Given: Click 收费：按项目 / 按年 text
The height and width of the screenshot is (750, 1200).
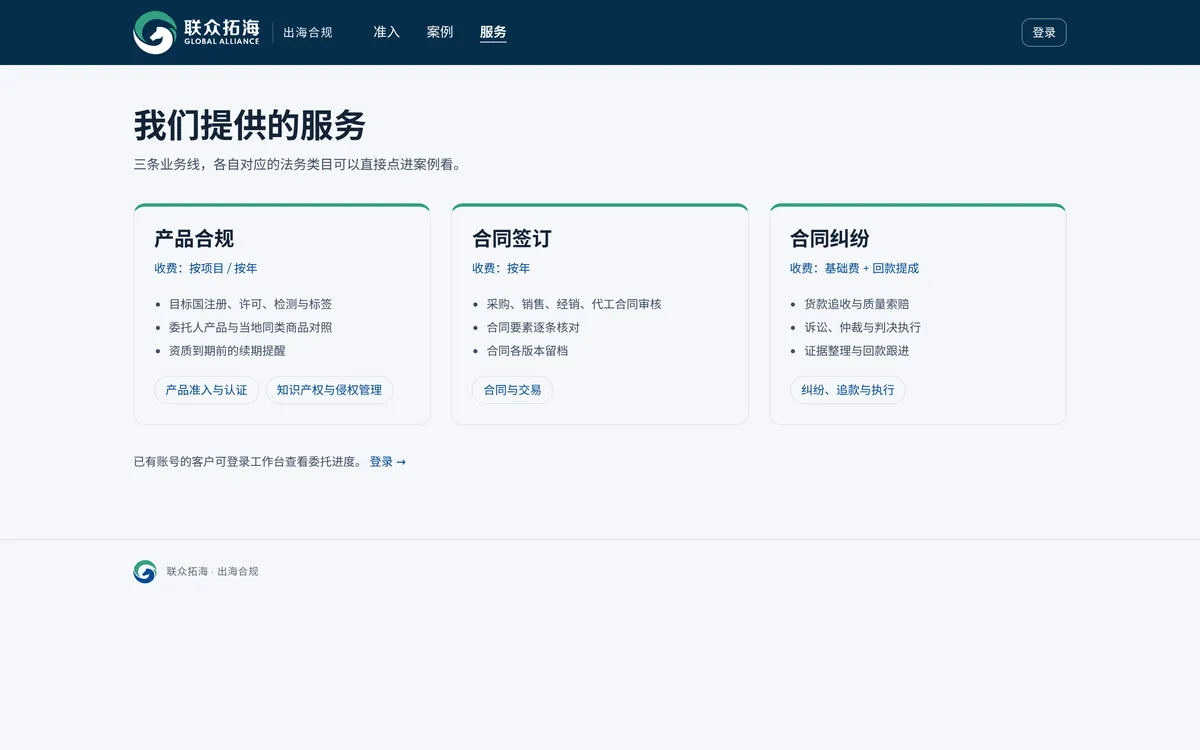Looking at the screenshot, I should pyautogui.click(x=206, y=268).
